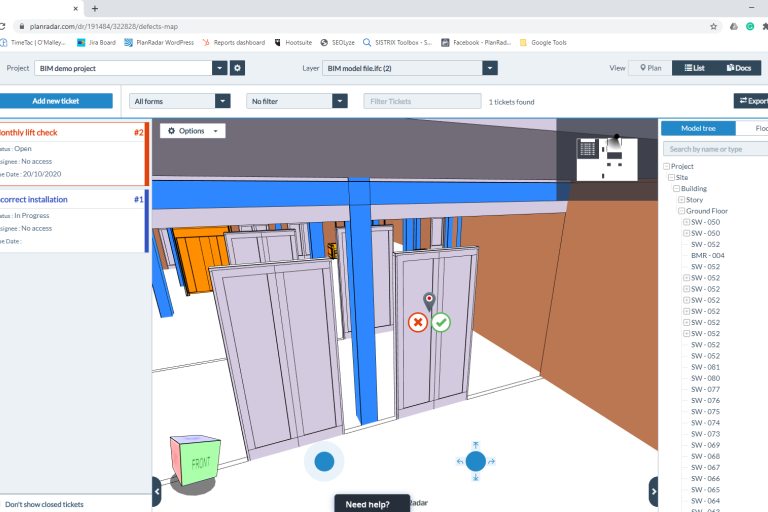The image size is (768, 512).
Task: Switch to List view
Action: tap(695, 68)
